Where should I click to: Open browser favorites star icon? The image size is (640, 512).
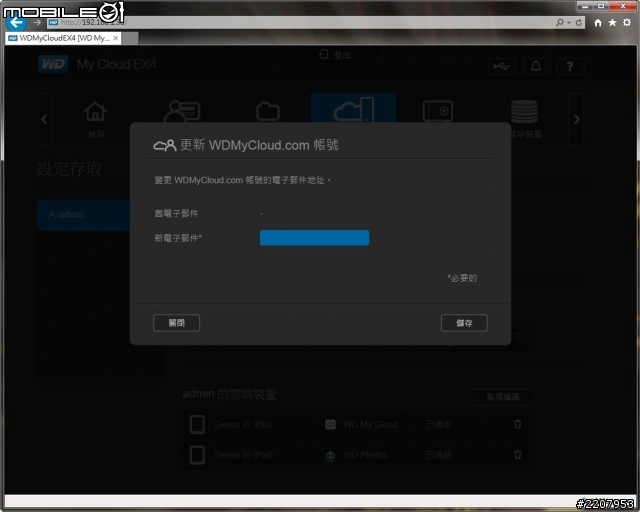click(612, 23)
